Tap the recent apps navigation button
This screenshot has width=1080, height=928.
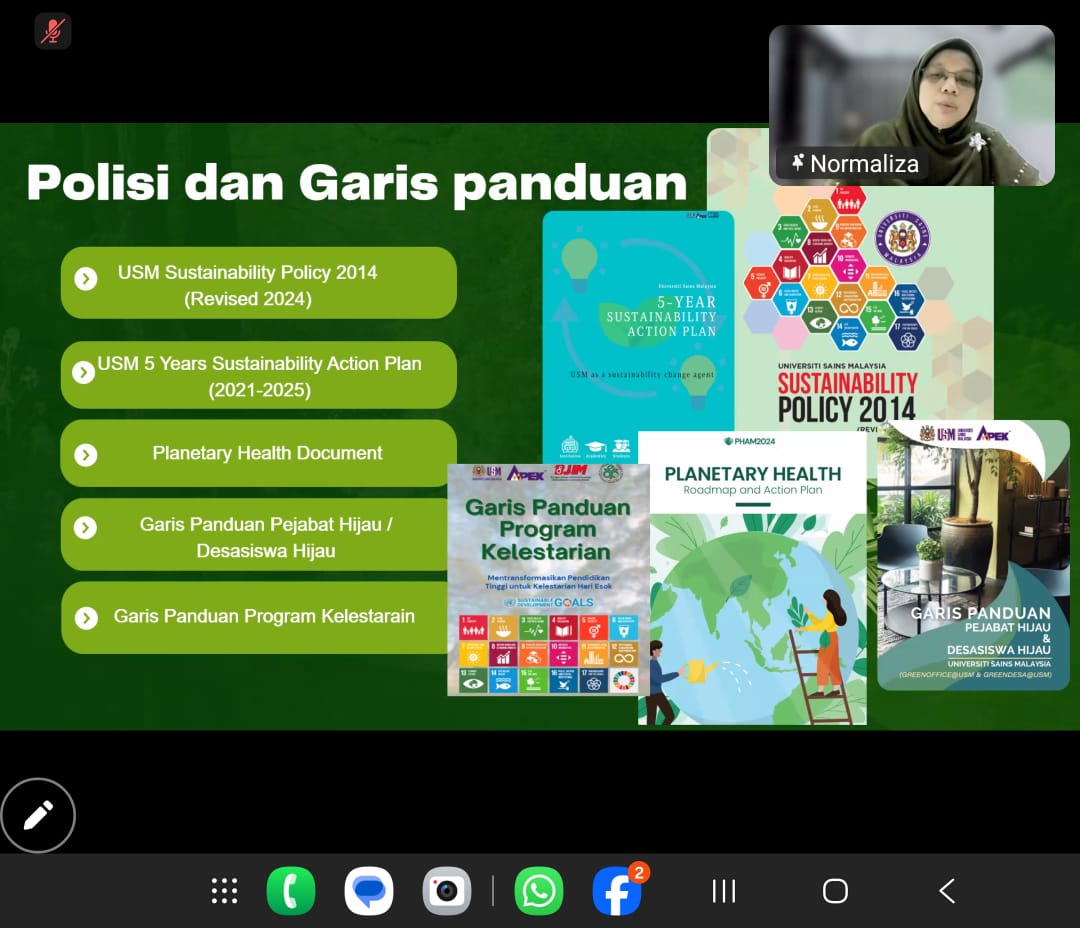pyautogui.click(x=723, y=891)
